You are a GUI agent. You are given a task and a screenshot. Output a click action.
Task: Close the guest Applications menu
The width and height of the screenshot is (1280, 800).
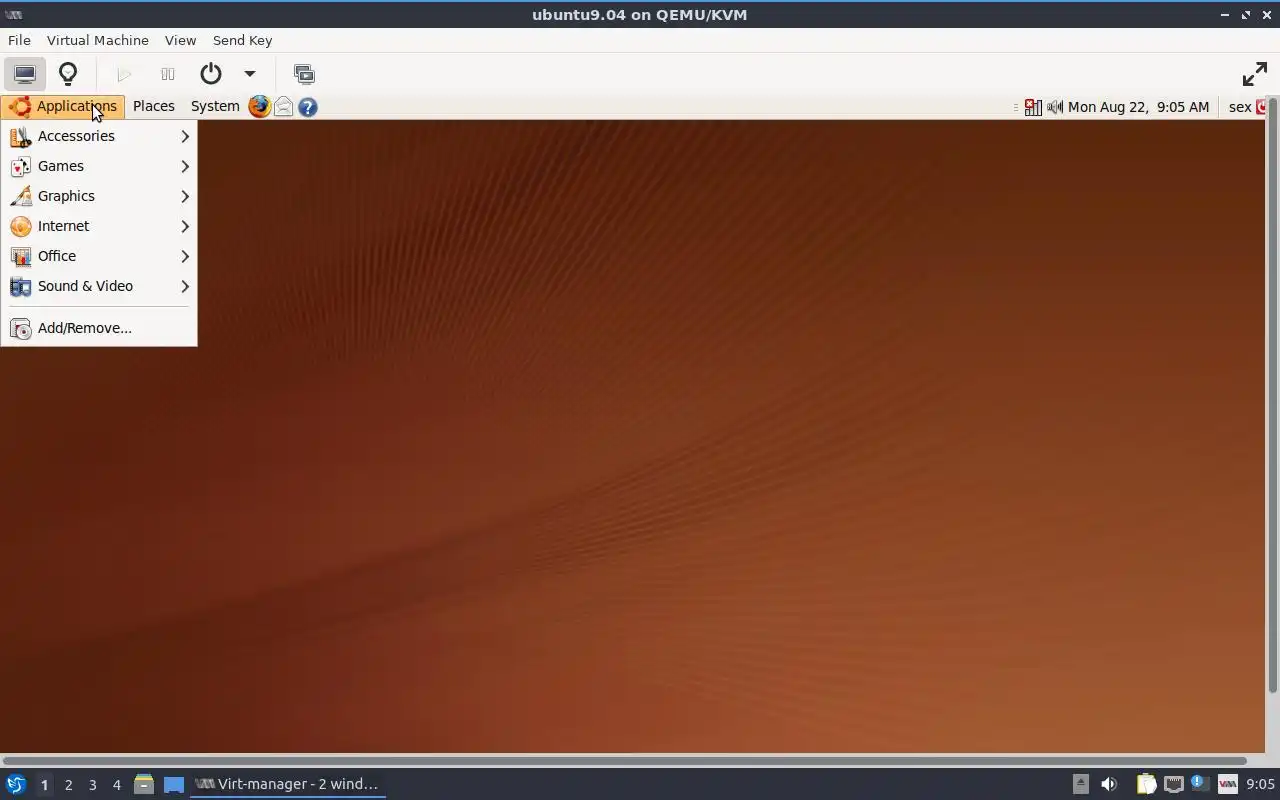point(63,106)
